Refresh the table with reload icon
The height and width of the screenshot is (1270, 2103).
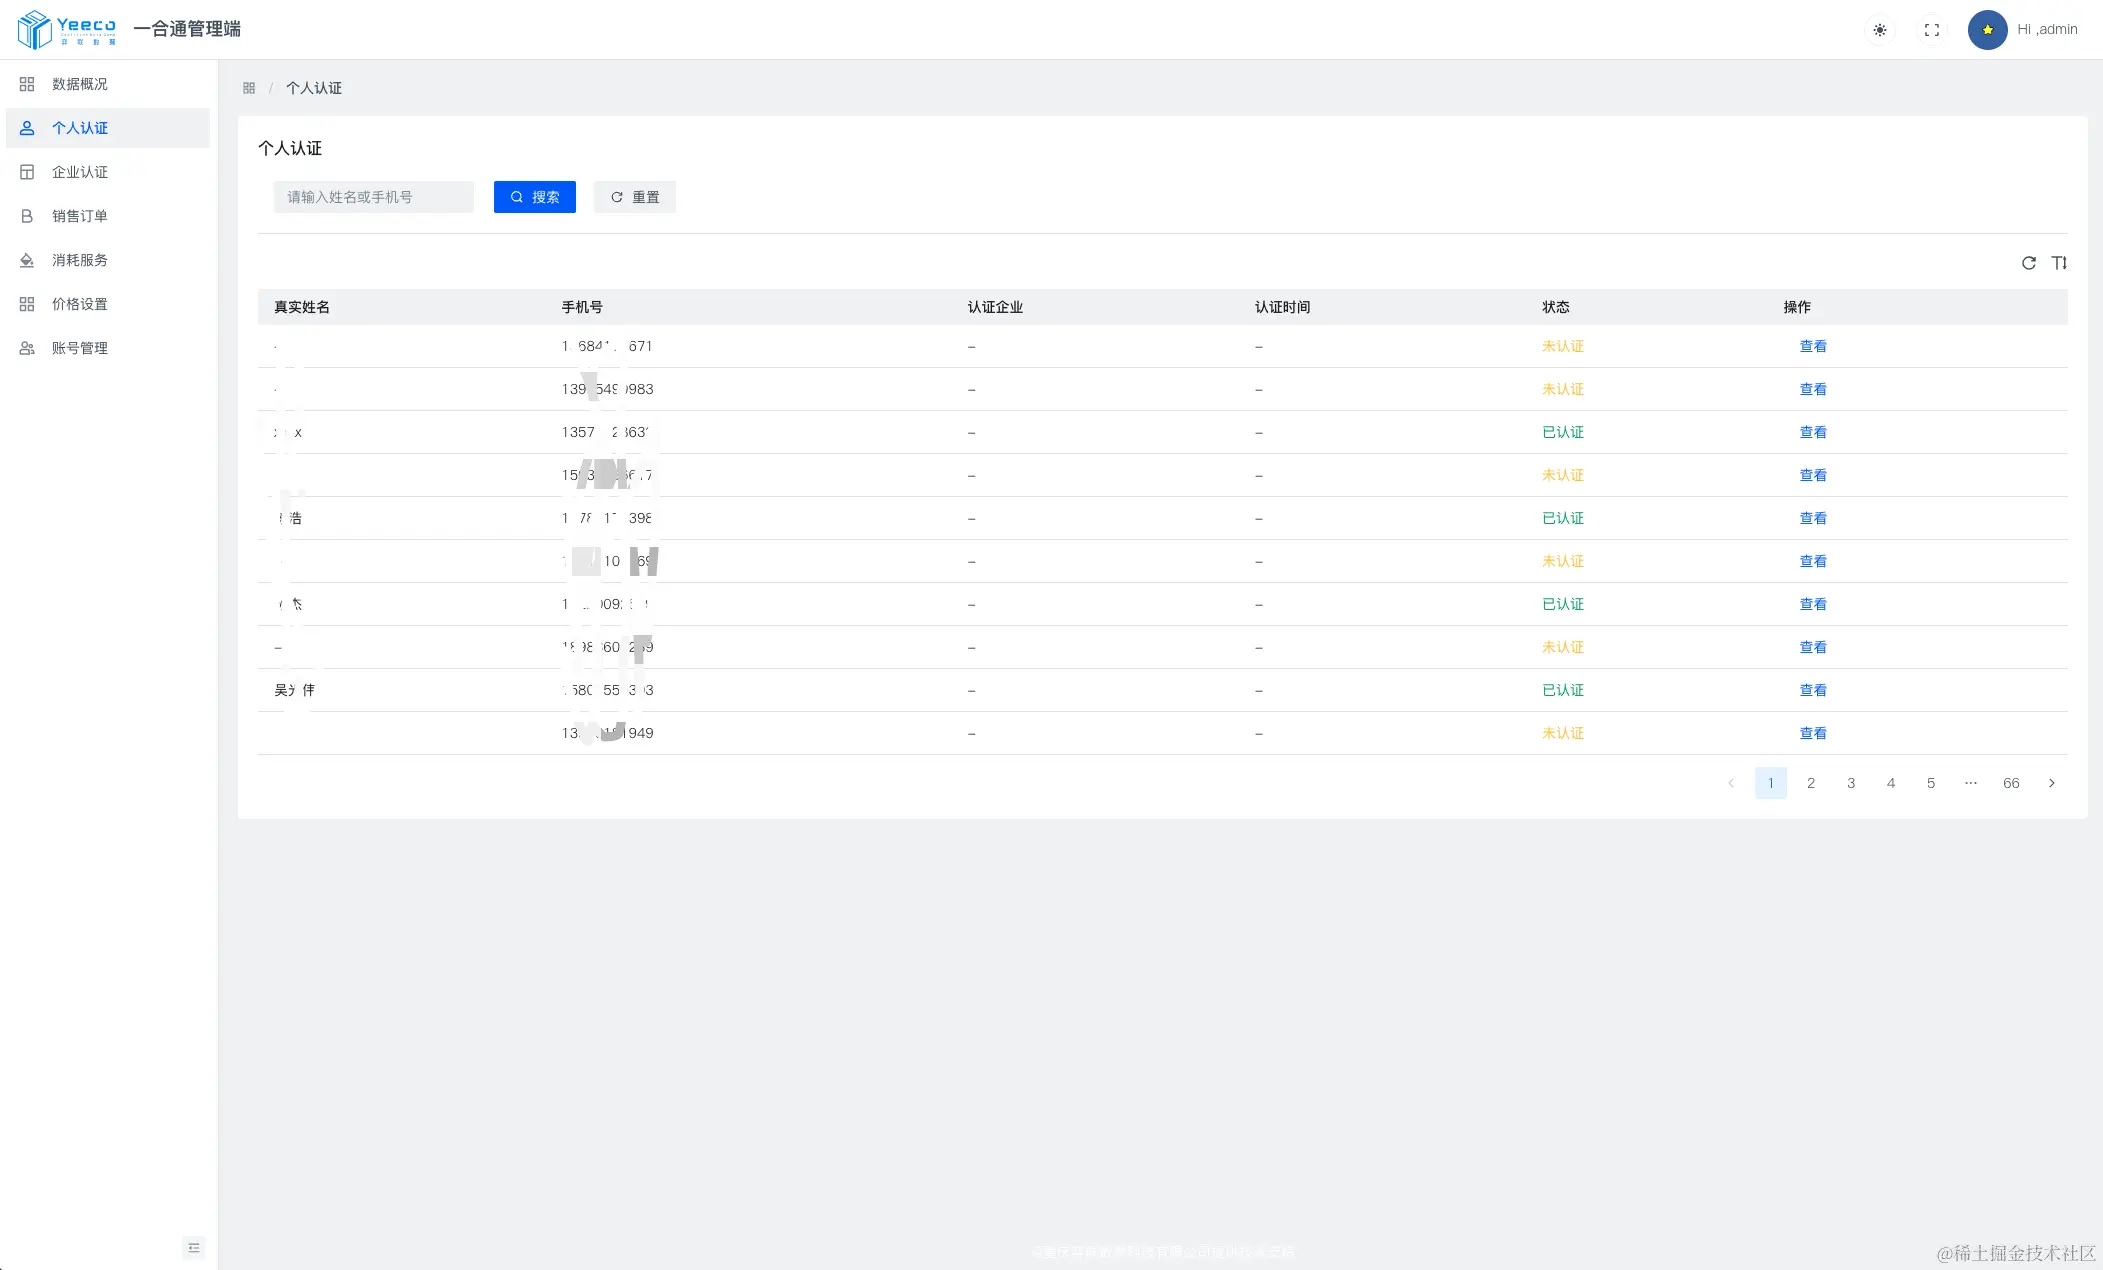(2029, 263)
